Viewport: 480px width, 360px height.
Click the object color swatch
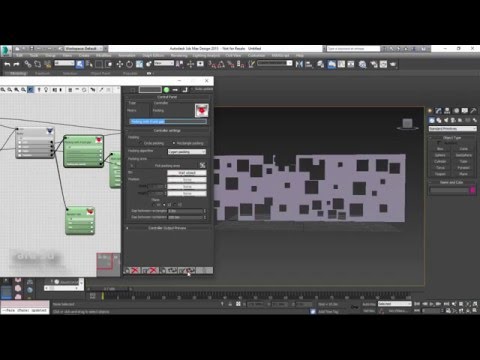(x=472, y=190)
